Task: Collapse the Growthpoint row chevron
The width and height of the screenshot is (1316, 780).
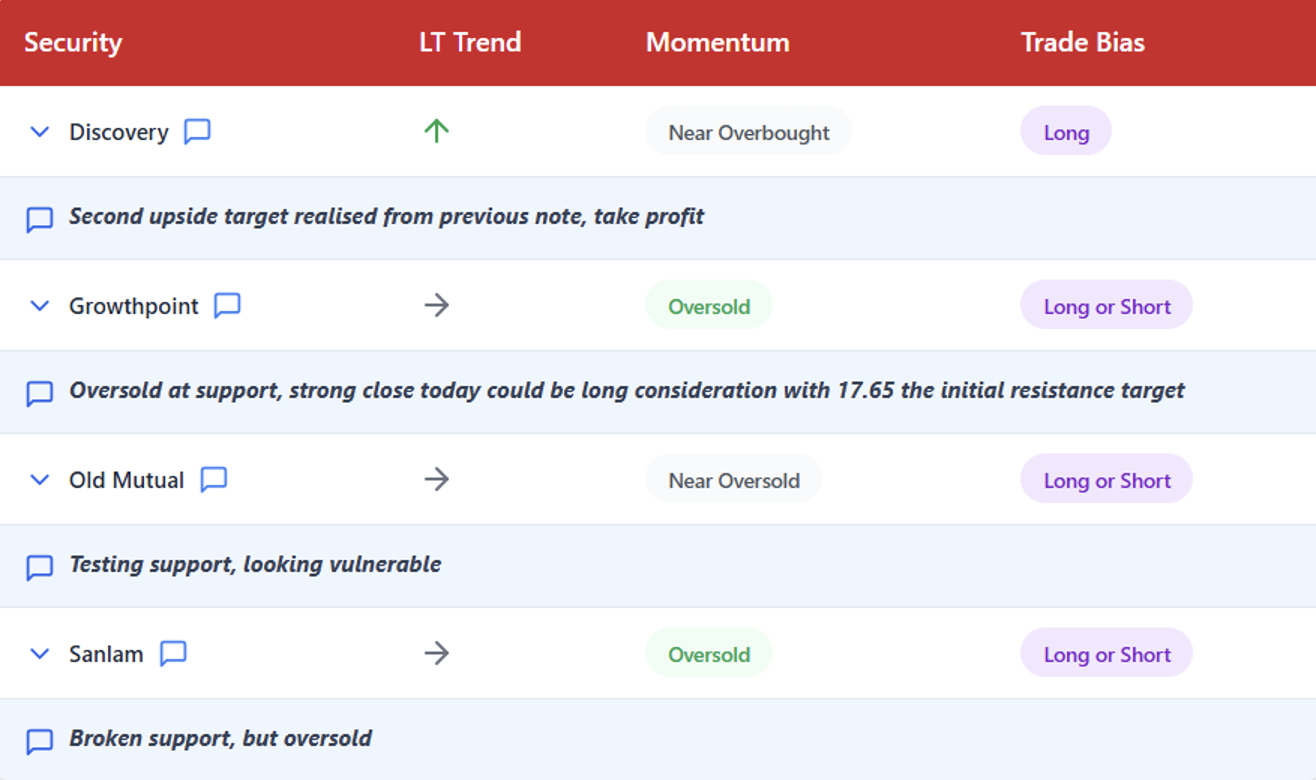Action: (x=39, y=306)
